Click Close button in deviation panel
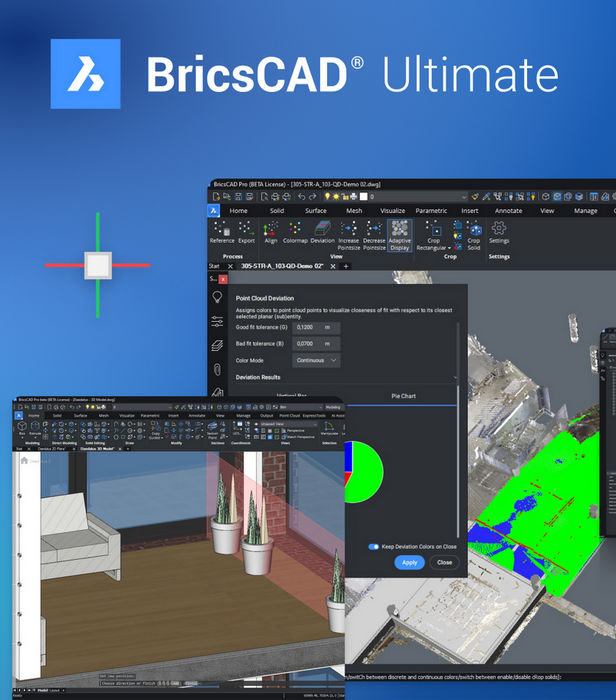The width and height of the screenshot is (616, 700). [x=444, y=562]
